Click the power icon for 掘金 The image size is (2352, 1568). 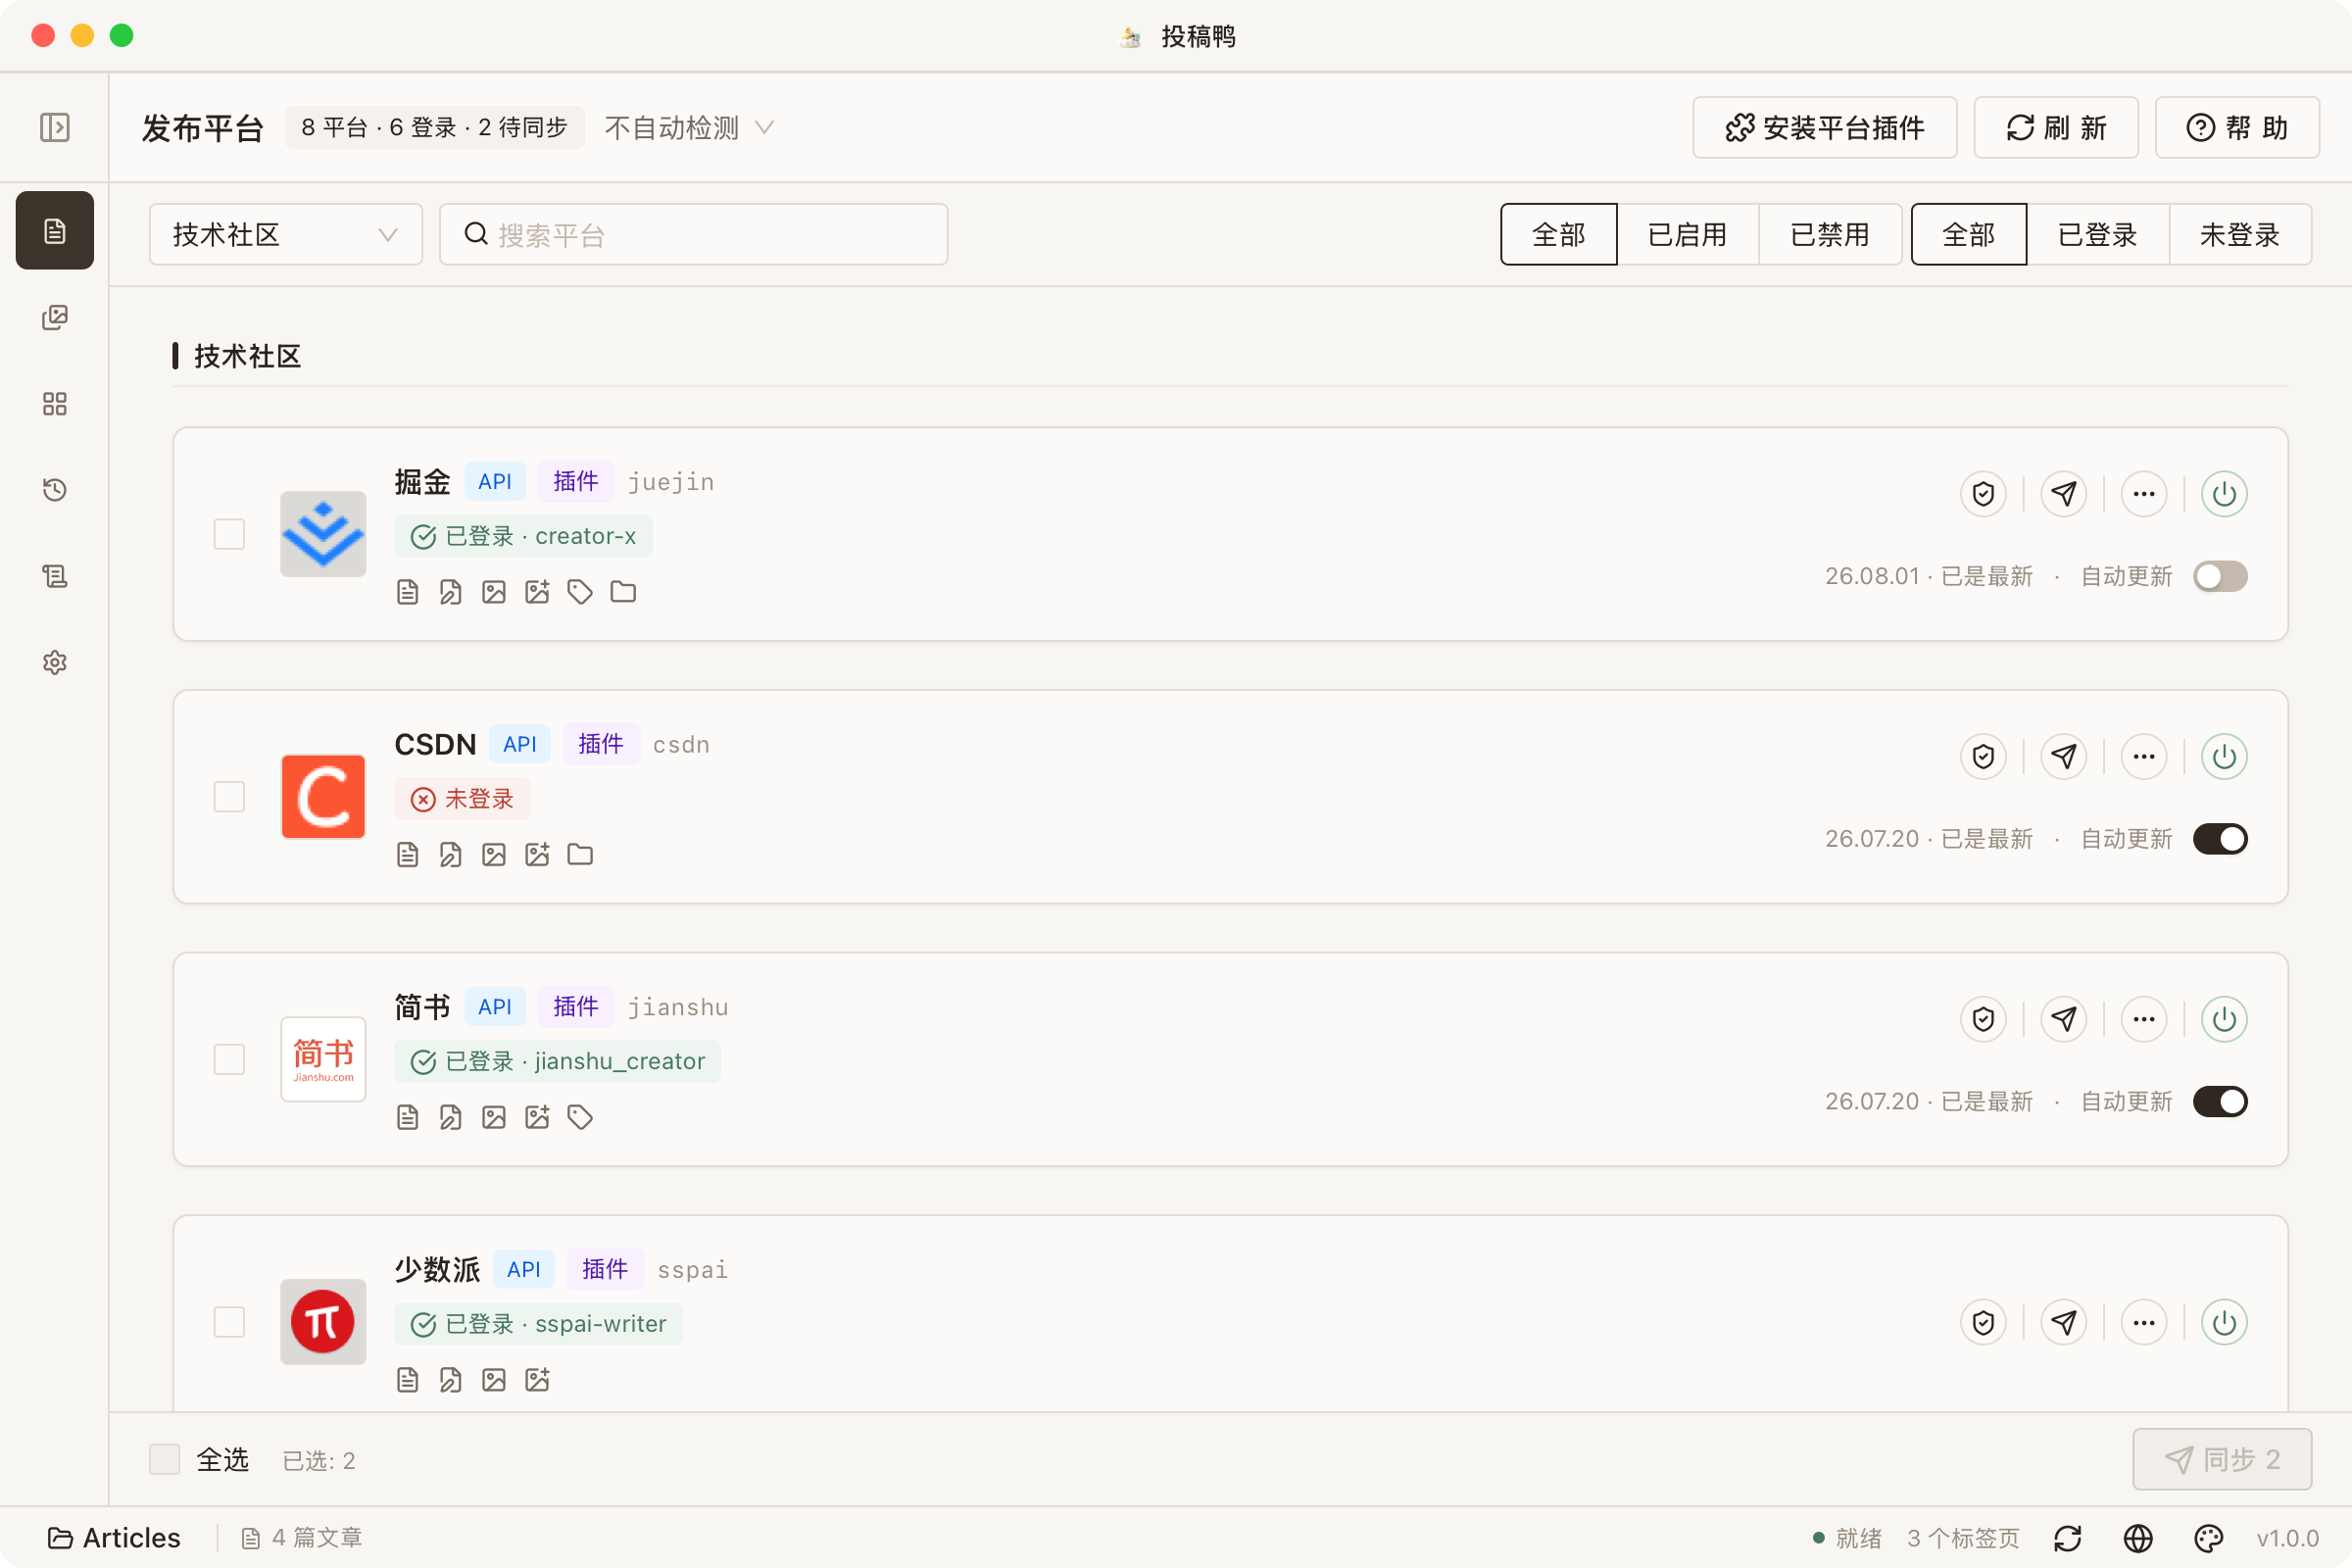[x=2224, y=494]
